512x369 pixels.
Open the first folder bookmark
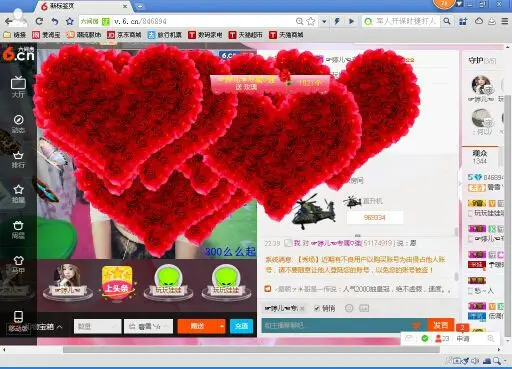tap(15, 35)
